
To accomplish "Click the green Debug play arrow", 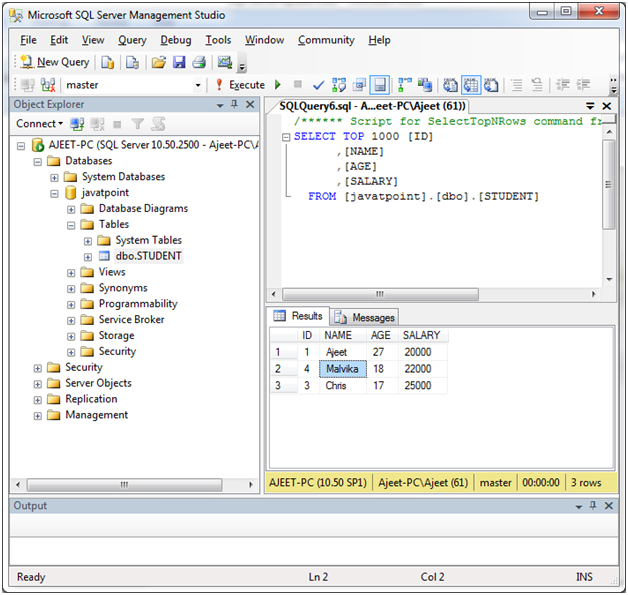I will tap(278, 85).
